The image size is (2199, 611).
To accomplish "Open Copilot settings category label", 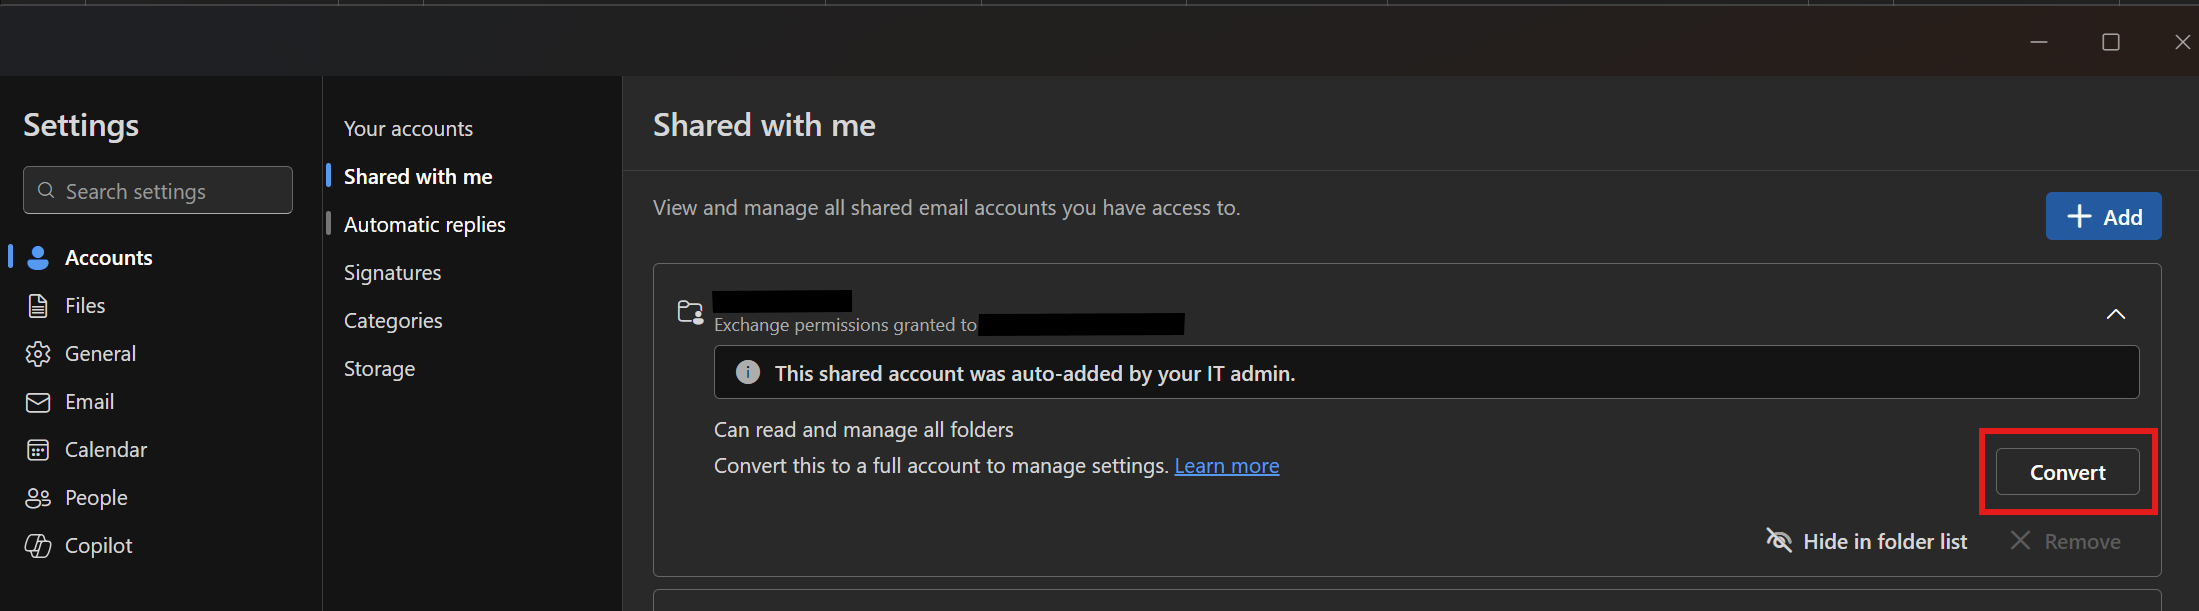I will tap(98, 545).
